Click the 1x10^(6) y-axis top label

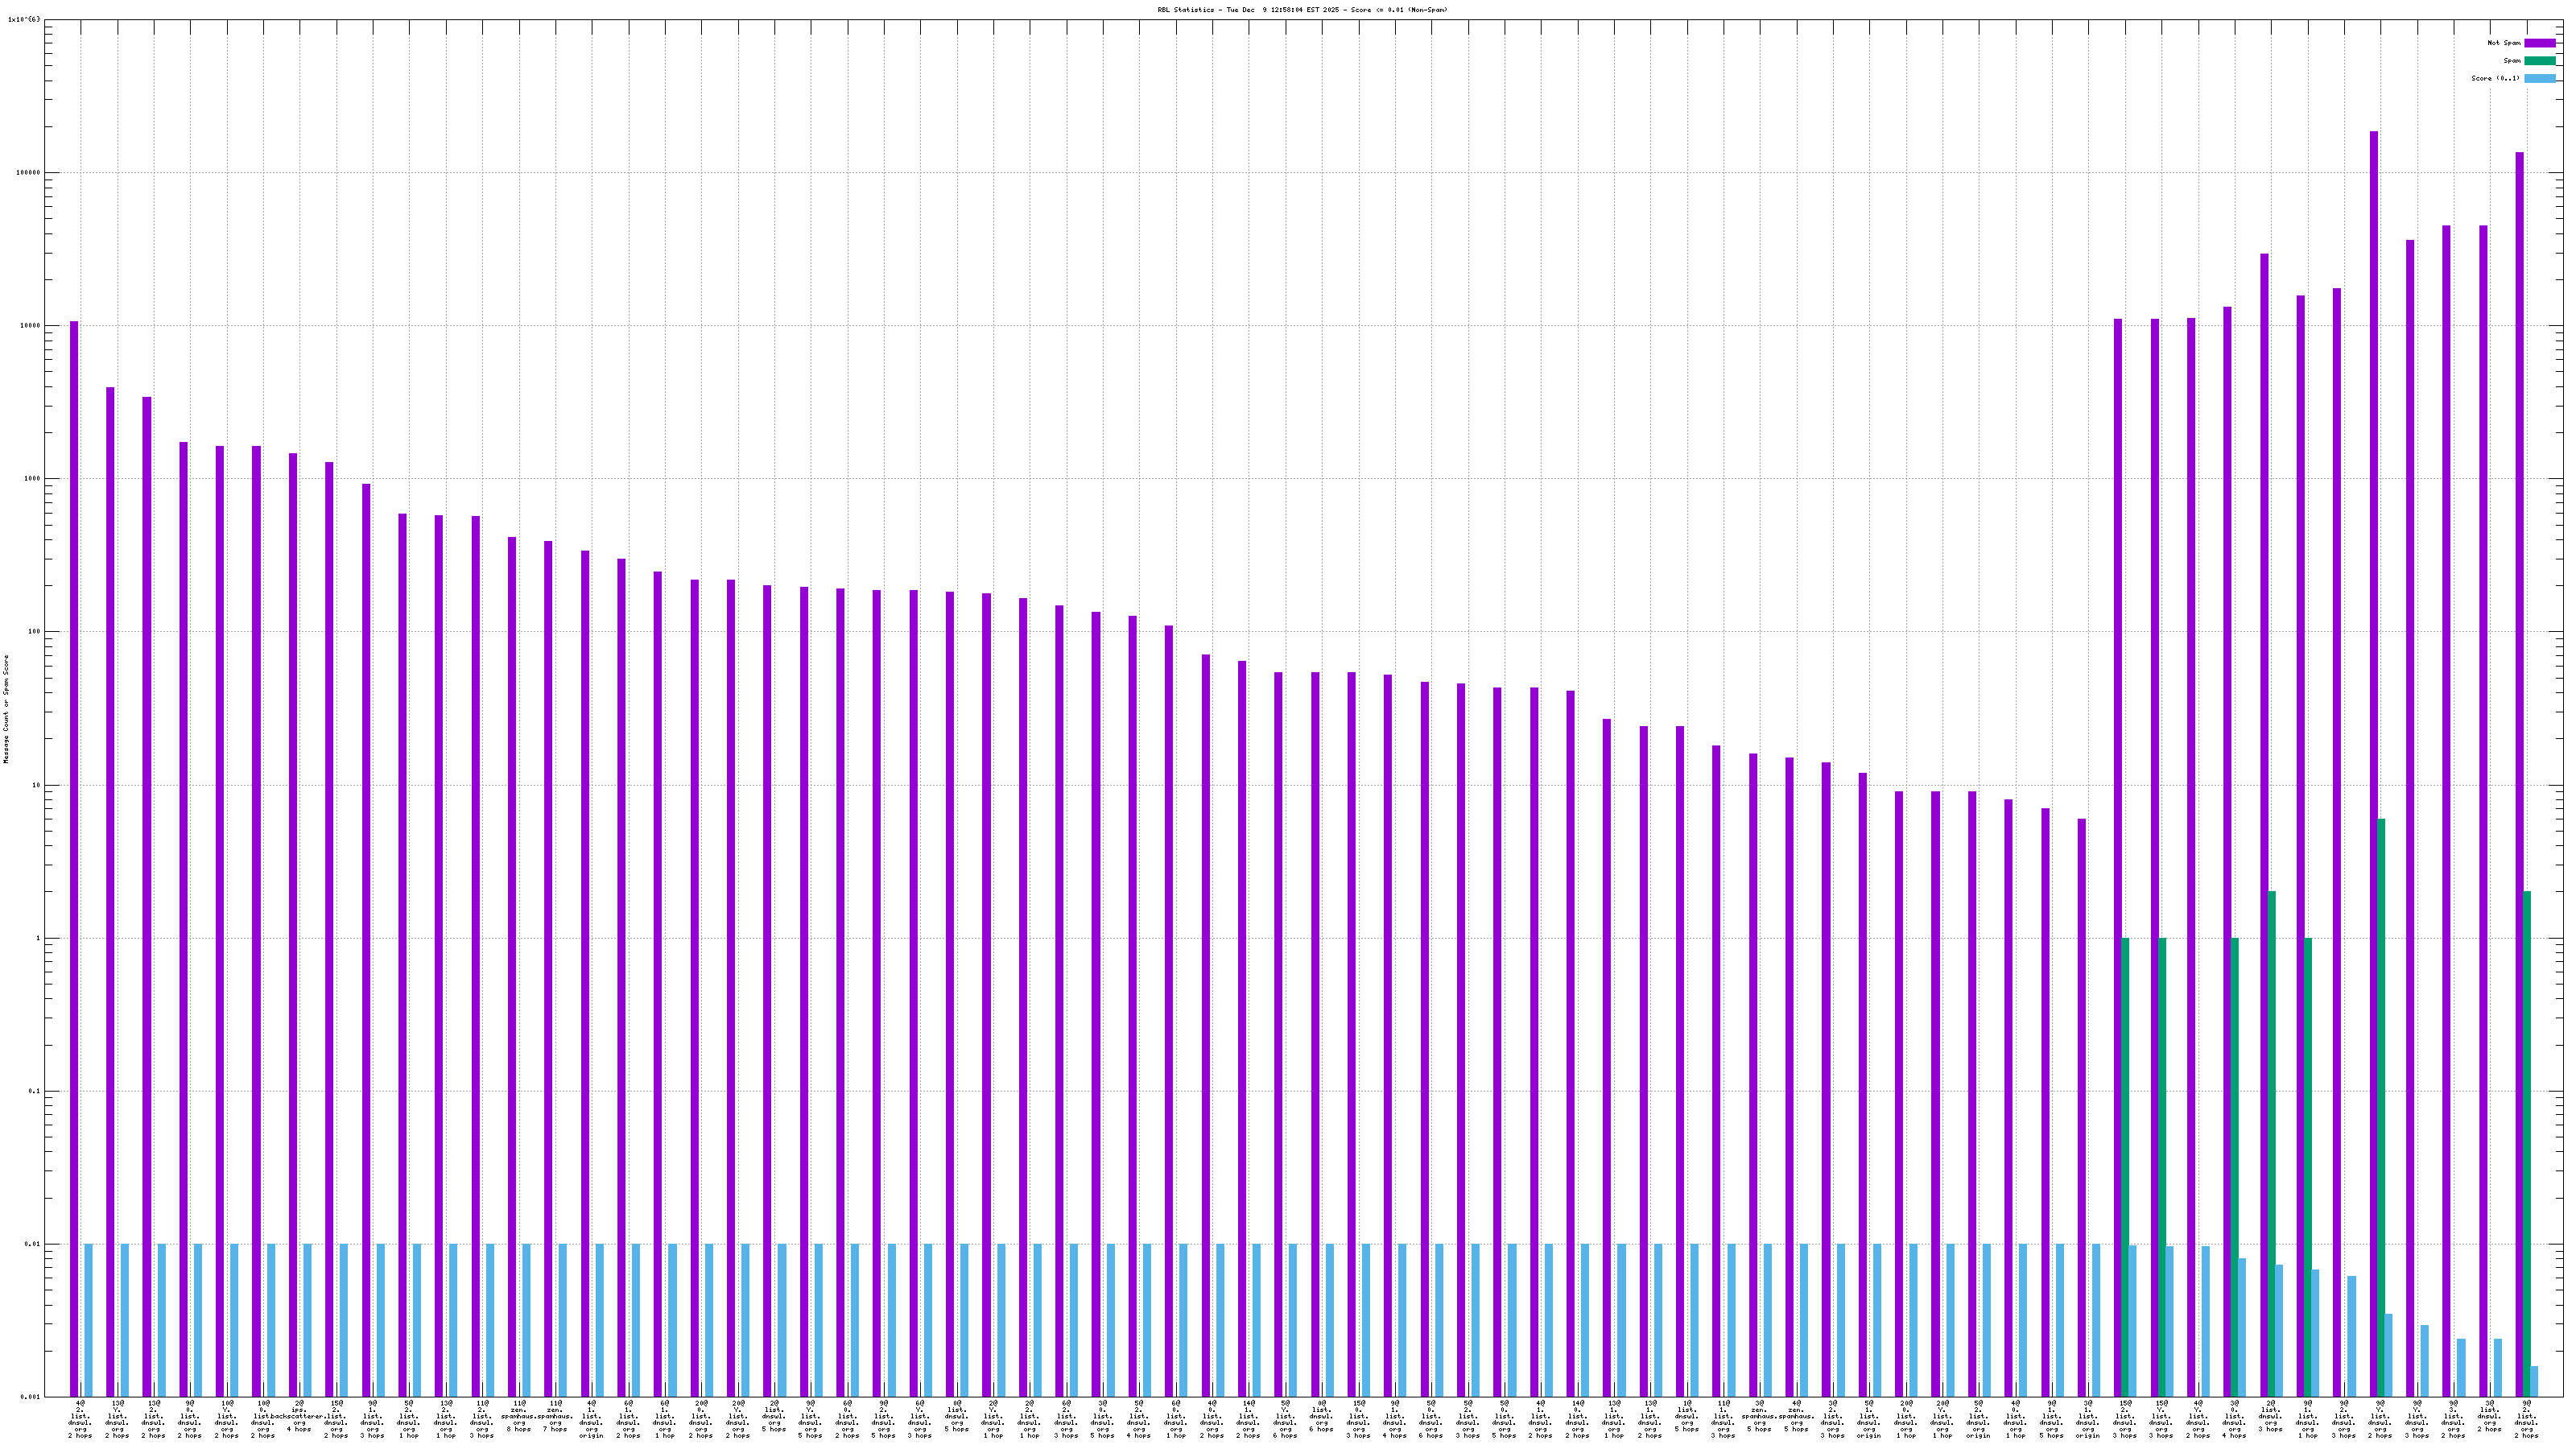tap(24, 19)
